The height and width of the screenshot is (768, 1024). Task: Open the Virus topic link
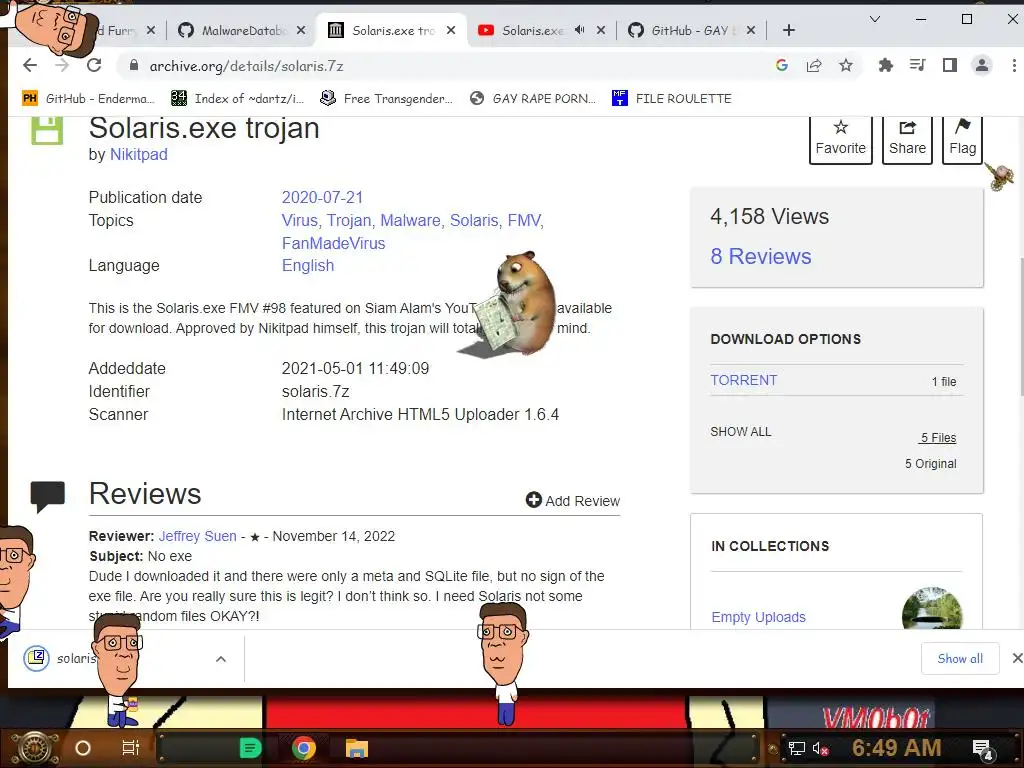301,221
